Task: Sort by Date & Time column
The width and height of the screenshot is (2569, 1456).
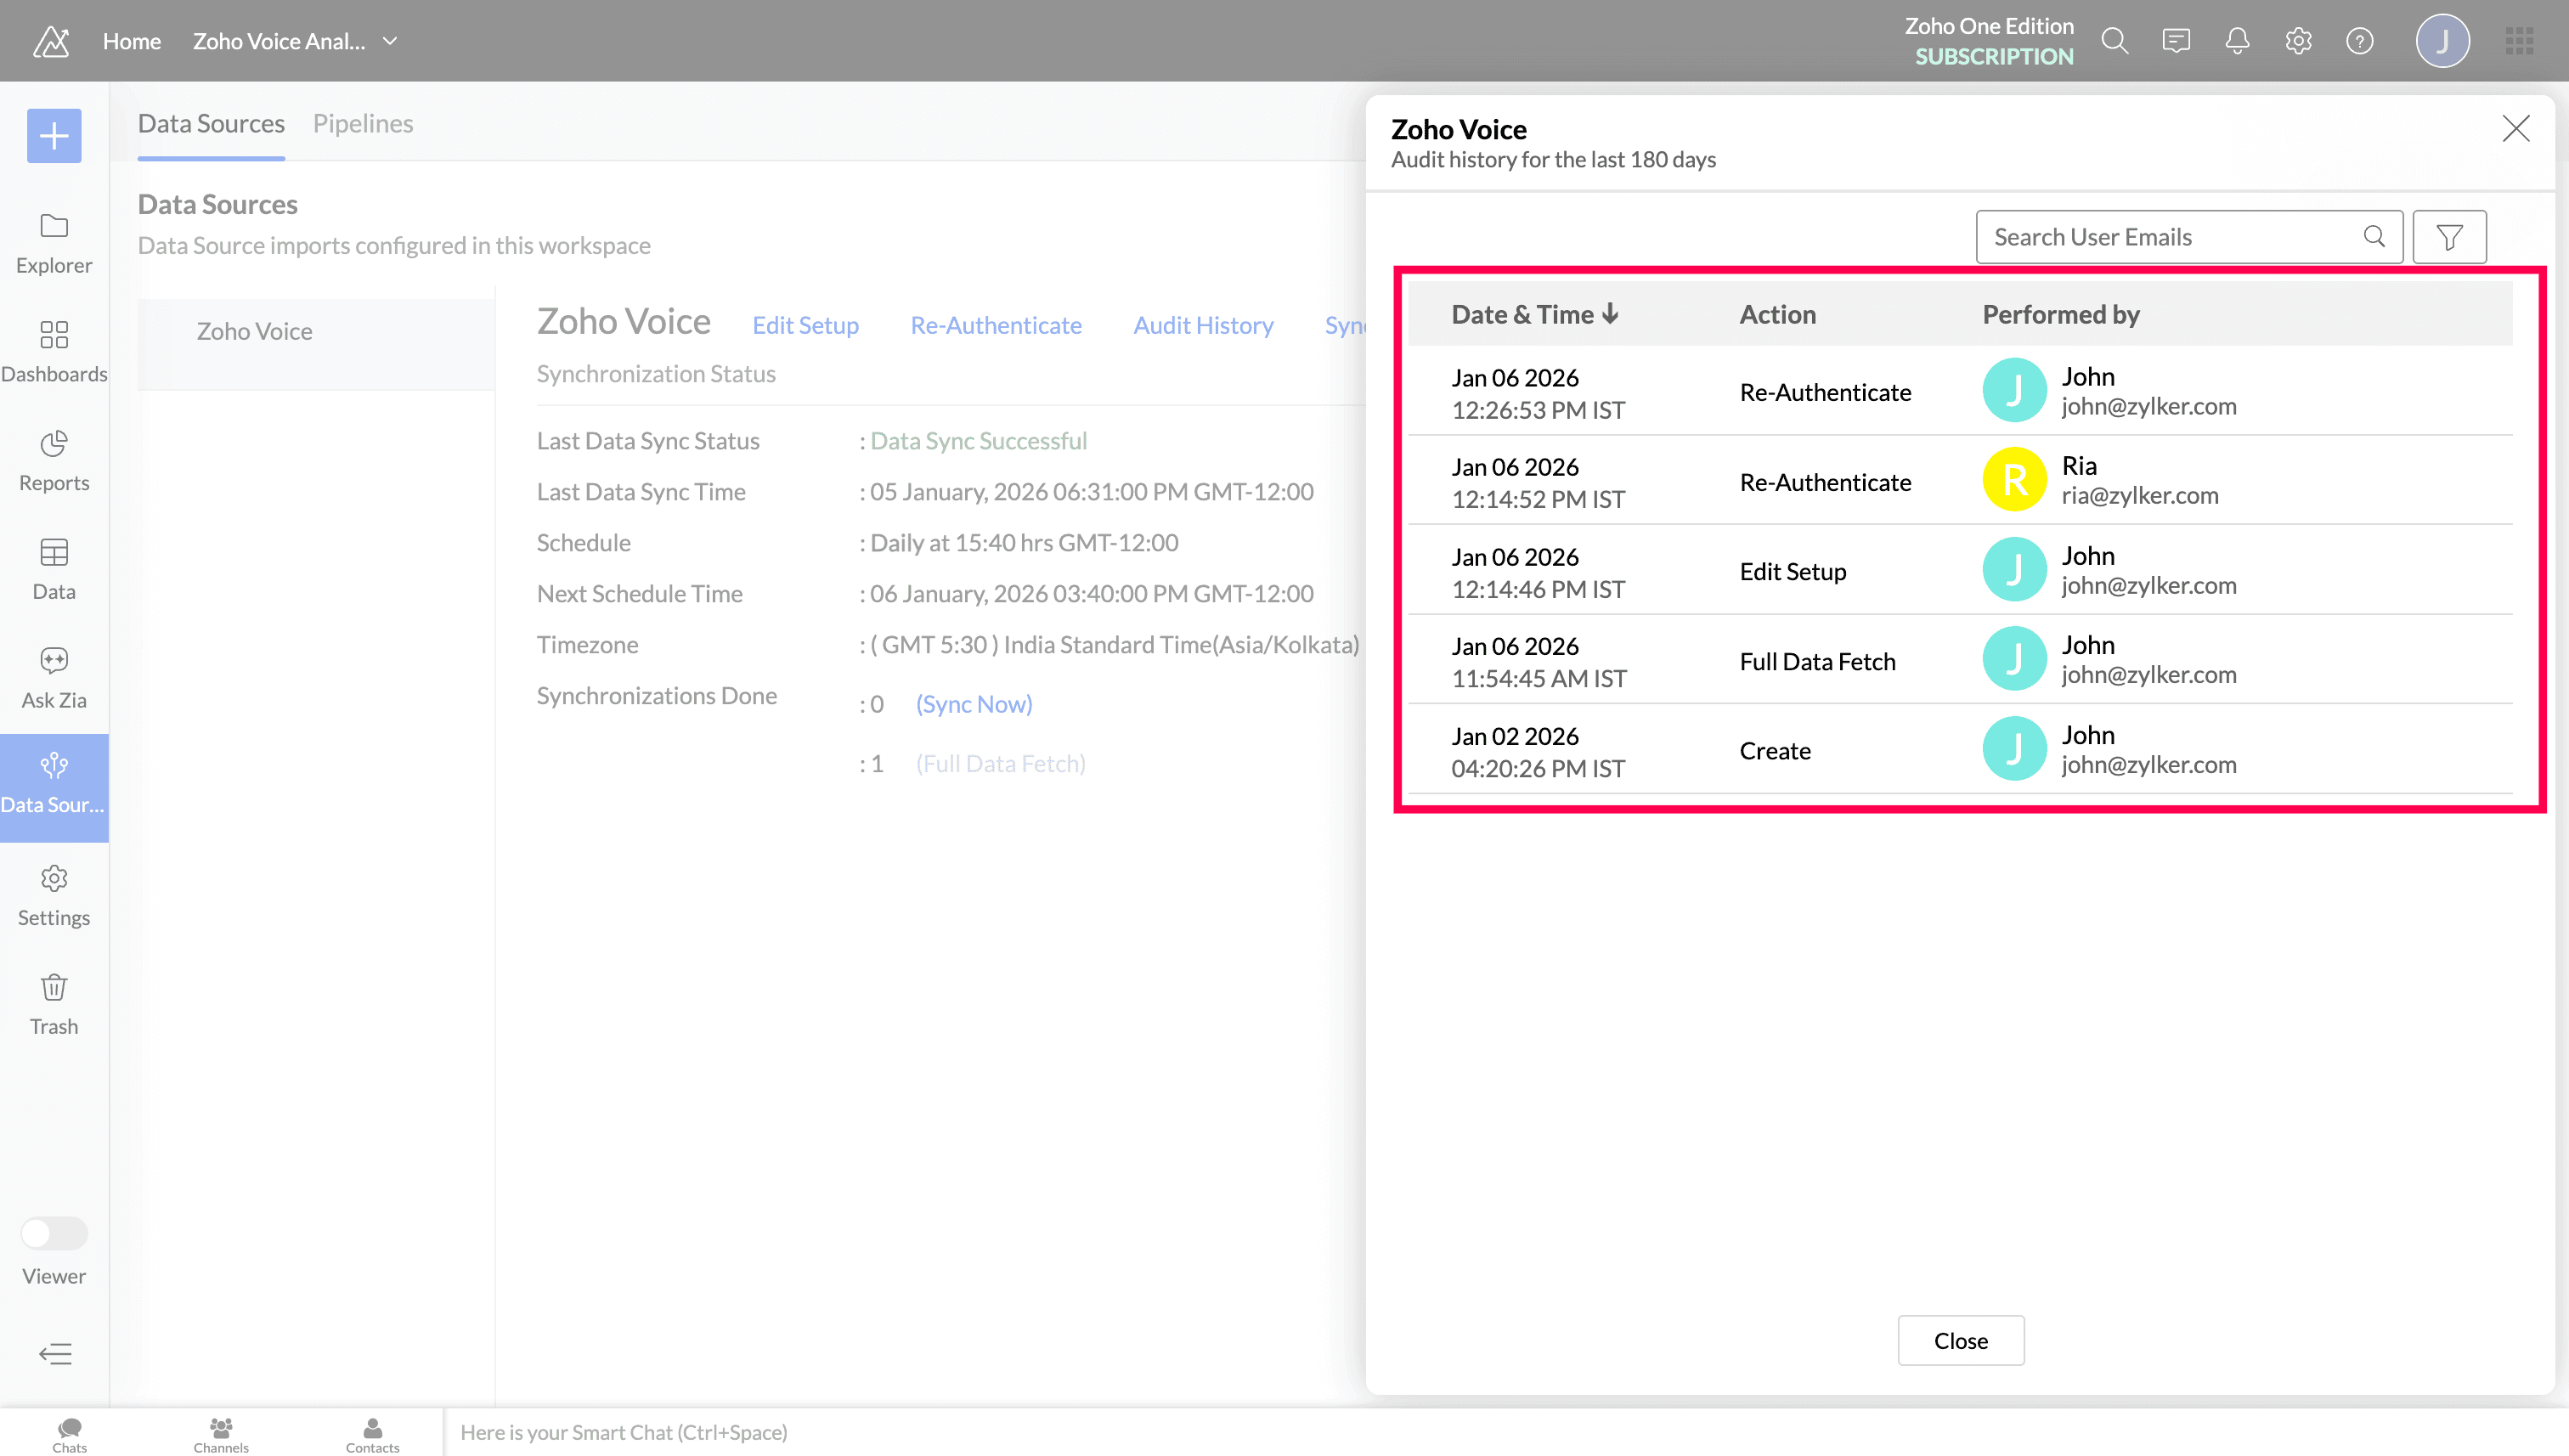Action: point(1534,314)
